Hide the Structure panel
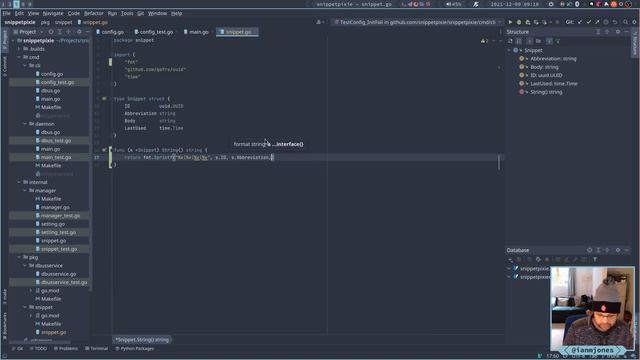This screenshot has width=640, height=360. [x=627, y=32]
